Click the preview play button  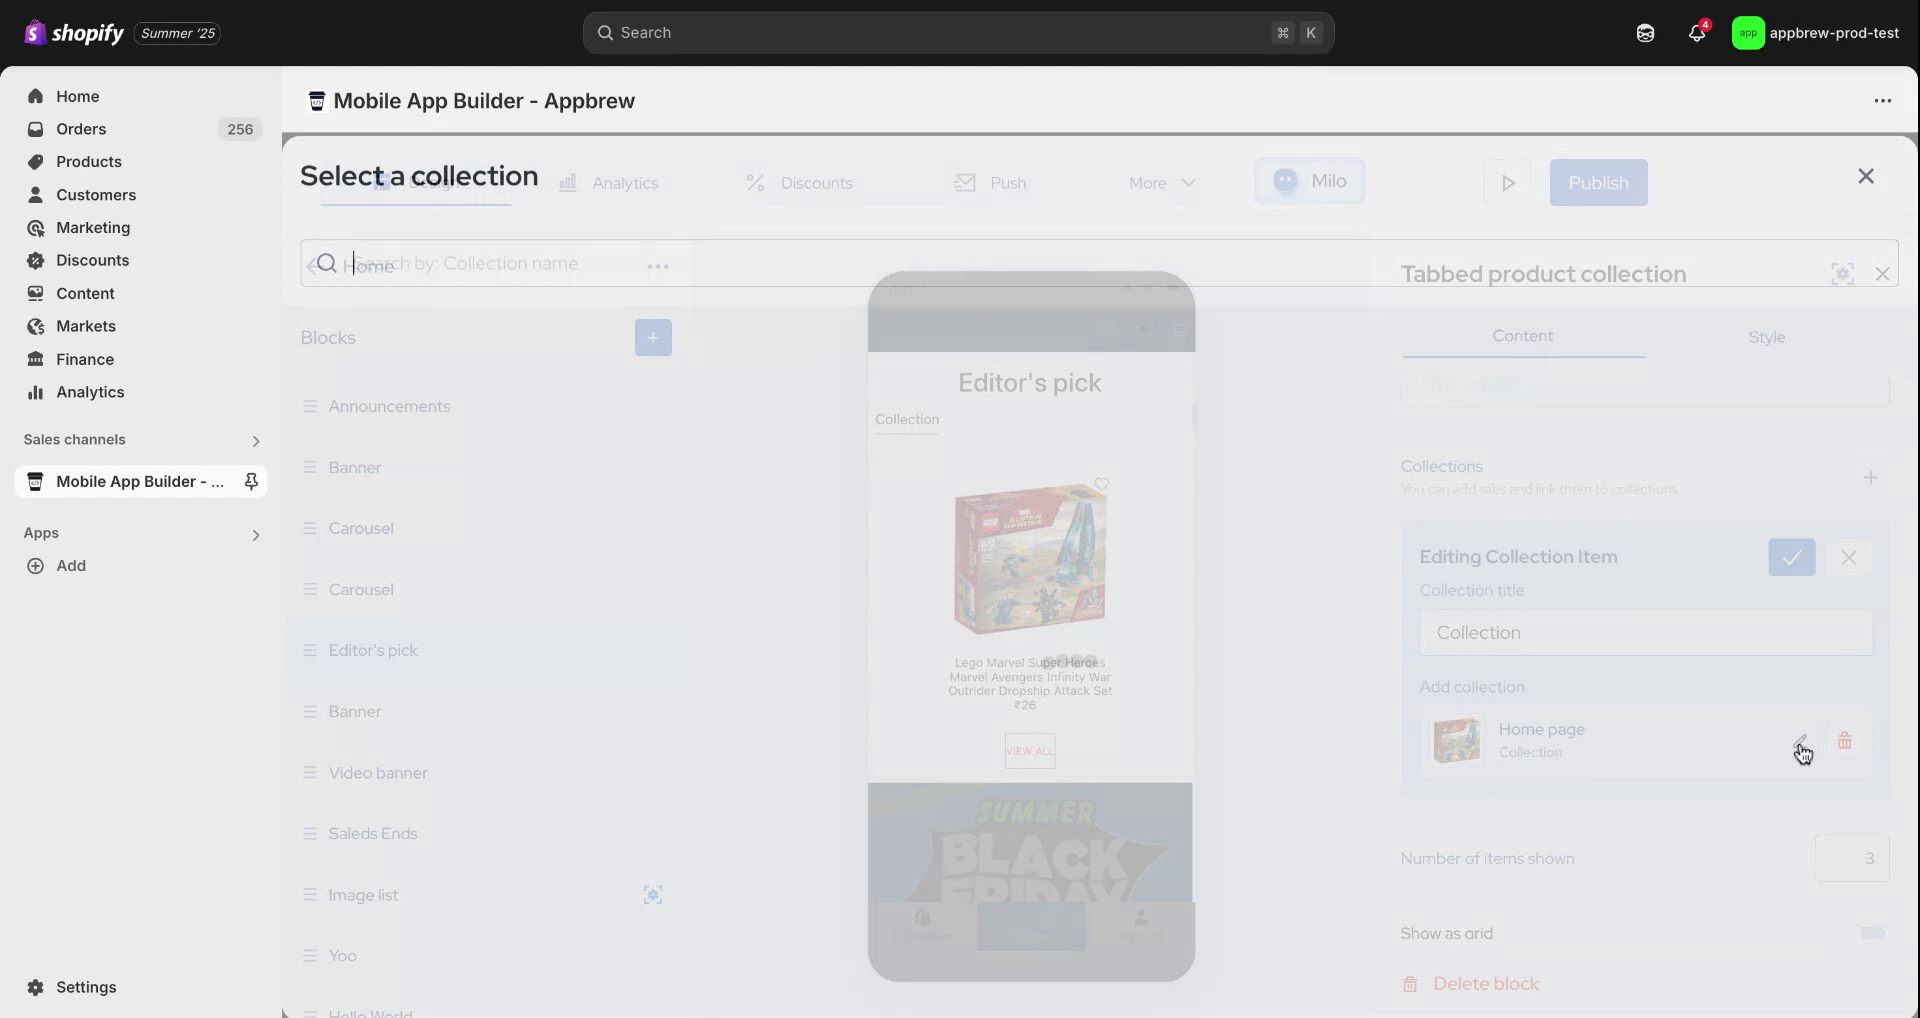[1508, 183]
